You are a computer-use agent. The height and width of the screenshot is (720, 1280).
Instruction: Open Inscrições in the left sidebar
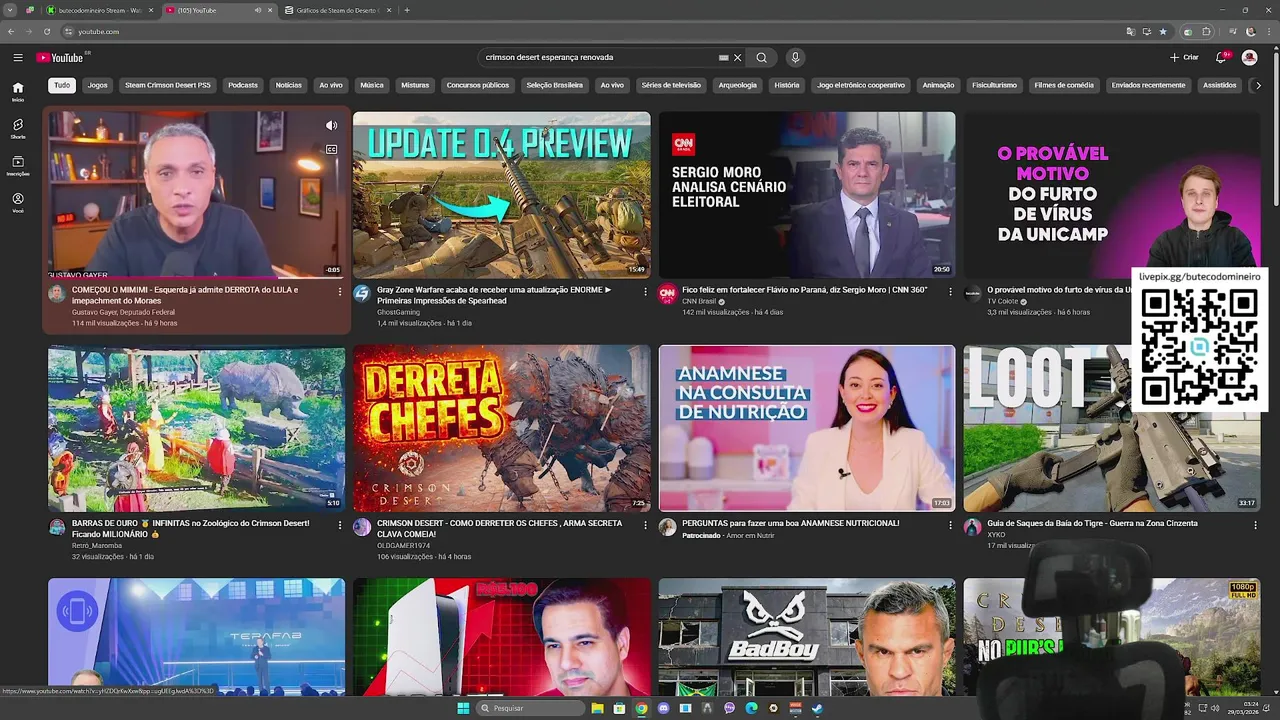18,166
